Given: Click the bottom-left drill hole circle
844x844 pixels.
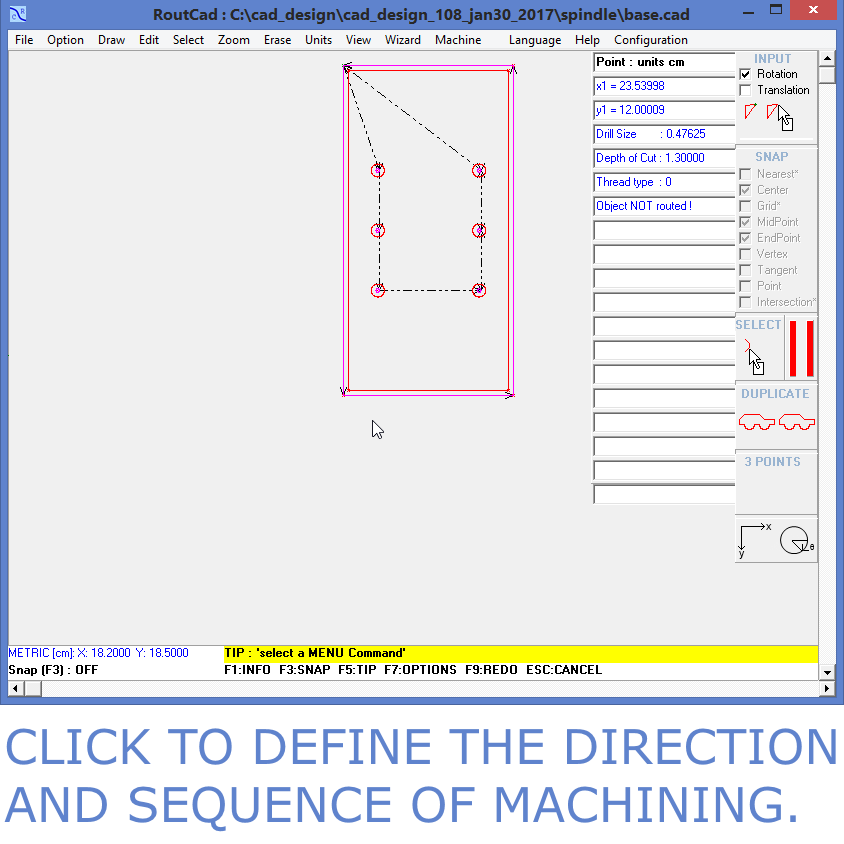Looking at the screenshot, I should coord(378,291).
